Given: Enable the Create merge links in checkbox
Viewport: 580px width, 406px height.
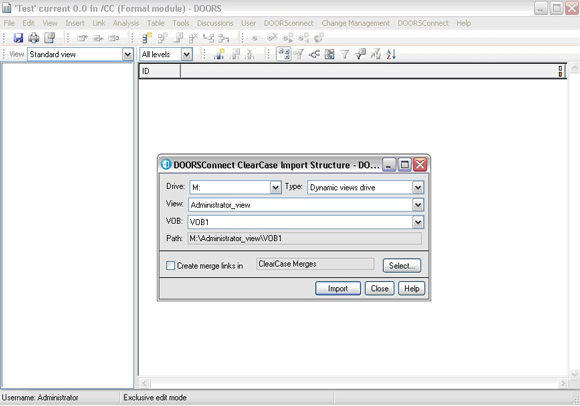Looking at the screenshot, I should [170, 265].
